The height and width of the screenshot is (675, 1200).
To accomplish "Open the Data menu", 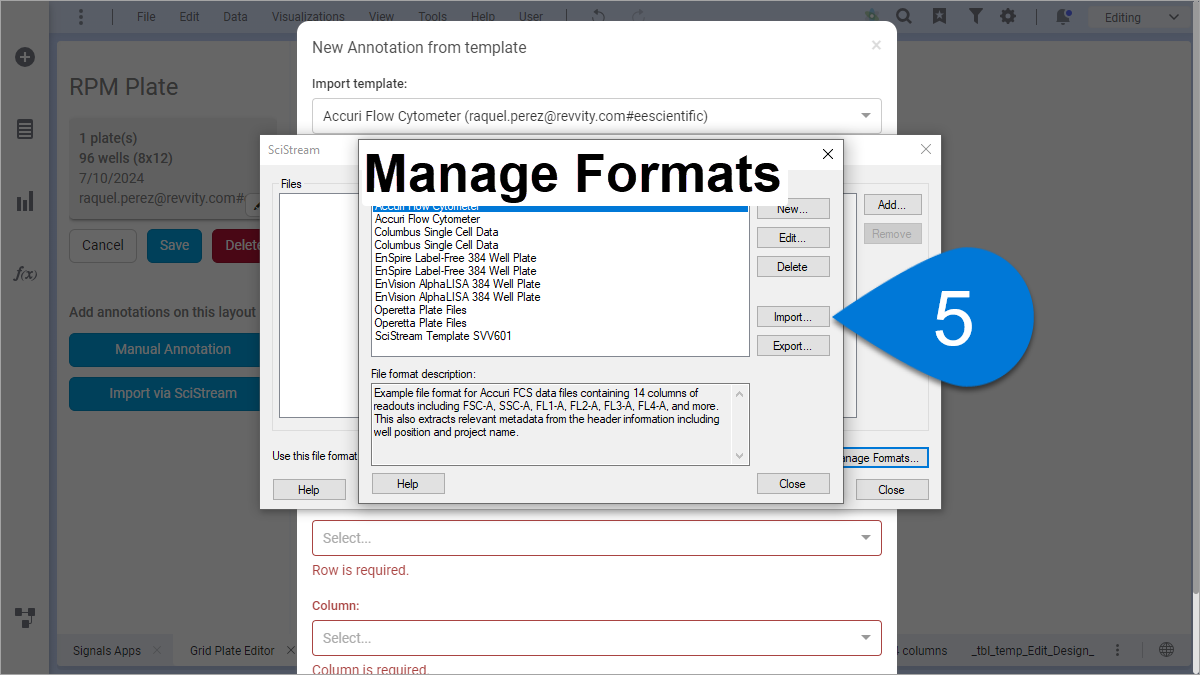I will (235, 17).
